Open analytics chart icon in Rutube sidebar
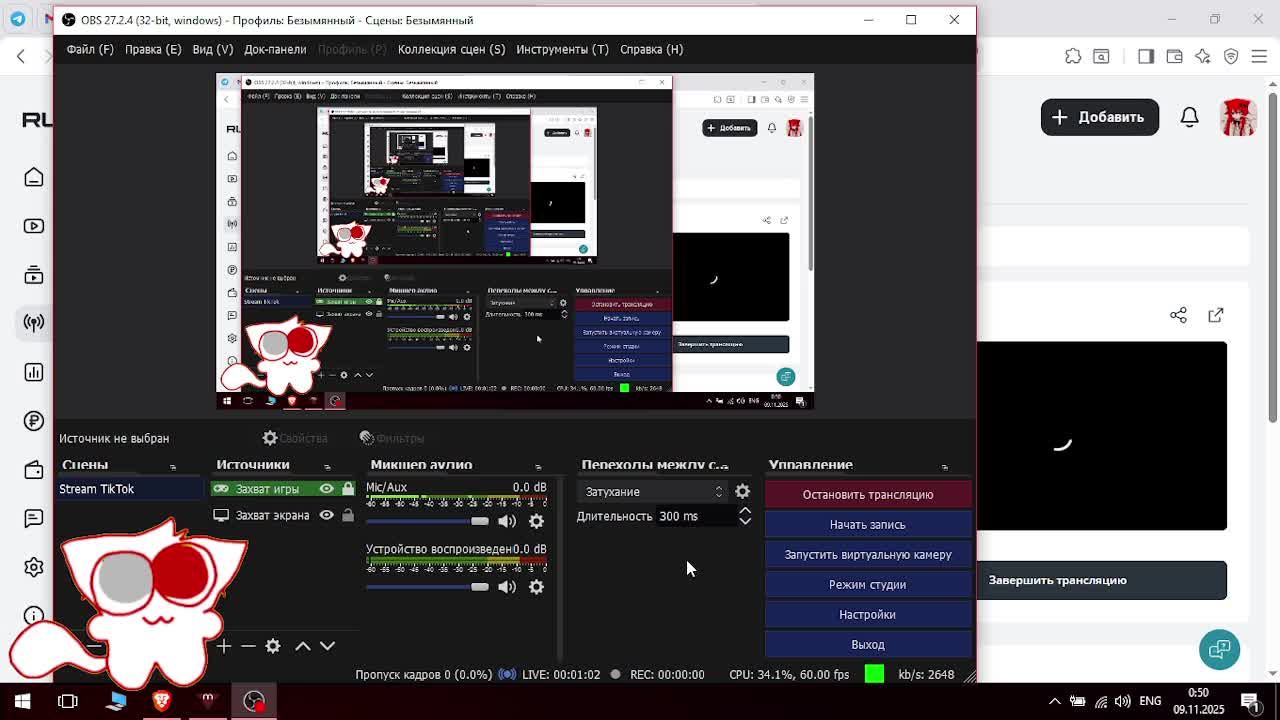This screenshot has width=1280, height=720. pyautogui.click(x=34, y=372)
